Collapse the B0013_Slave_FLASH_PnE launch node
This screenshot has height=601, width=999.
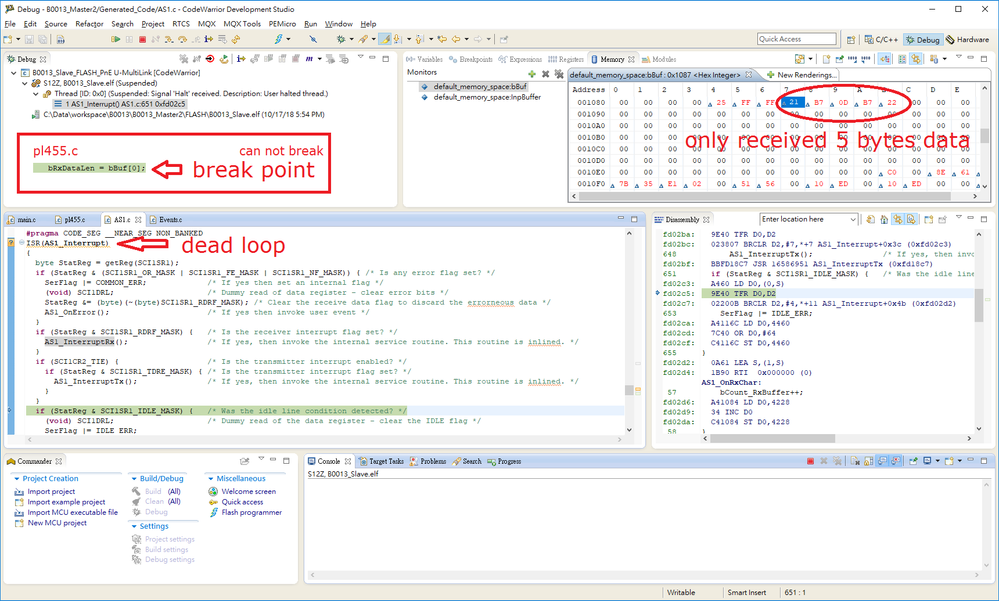15,73
